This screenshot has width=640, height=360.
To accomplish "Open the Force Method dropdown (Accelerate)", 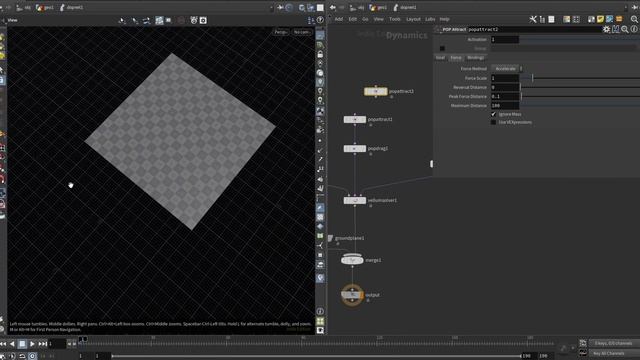I will (x=507, y=69).
